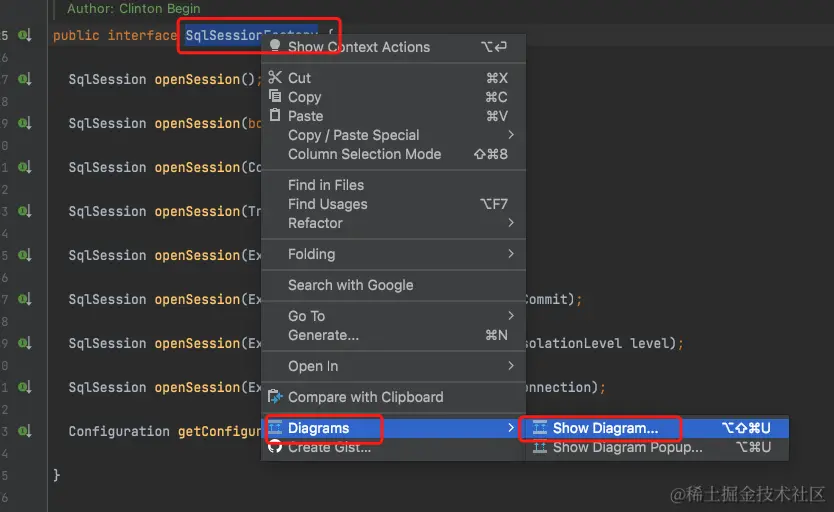Expand the Open In submenu
Image resolution: width=834 pixels, height=512 pixels.
coord(394,366)
